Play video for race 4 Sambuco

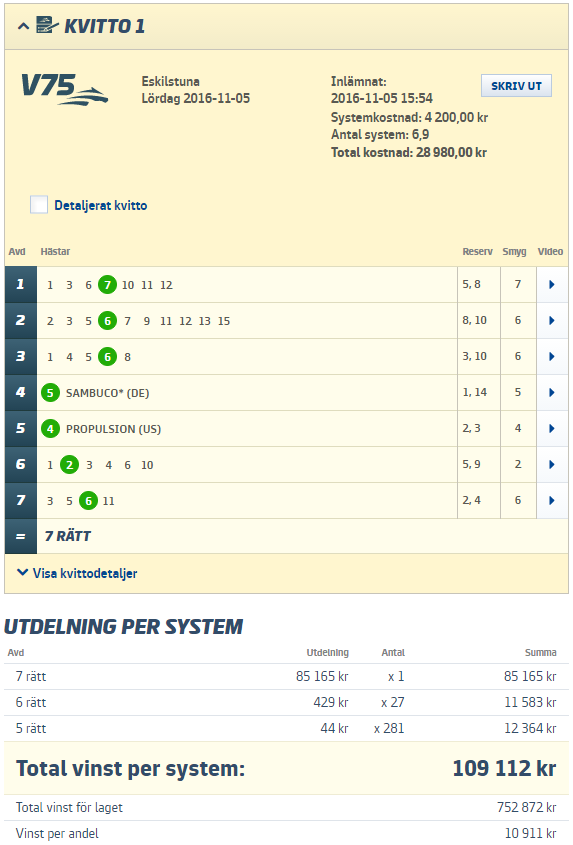[x=552, y=393]
